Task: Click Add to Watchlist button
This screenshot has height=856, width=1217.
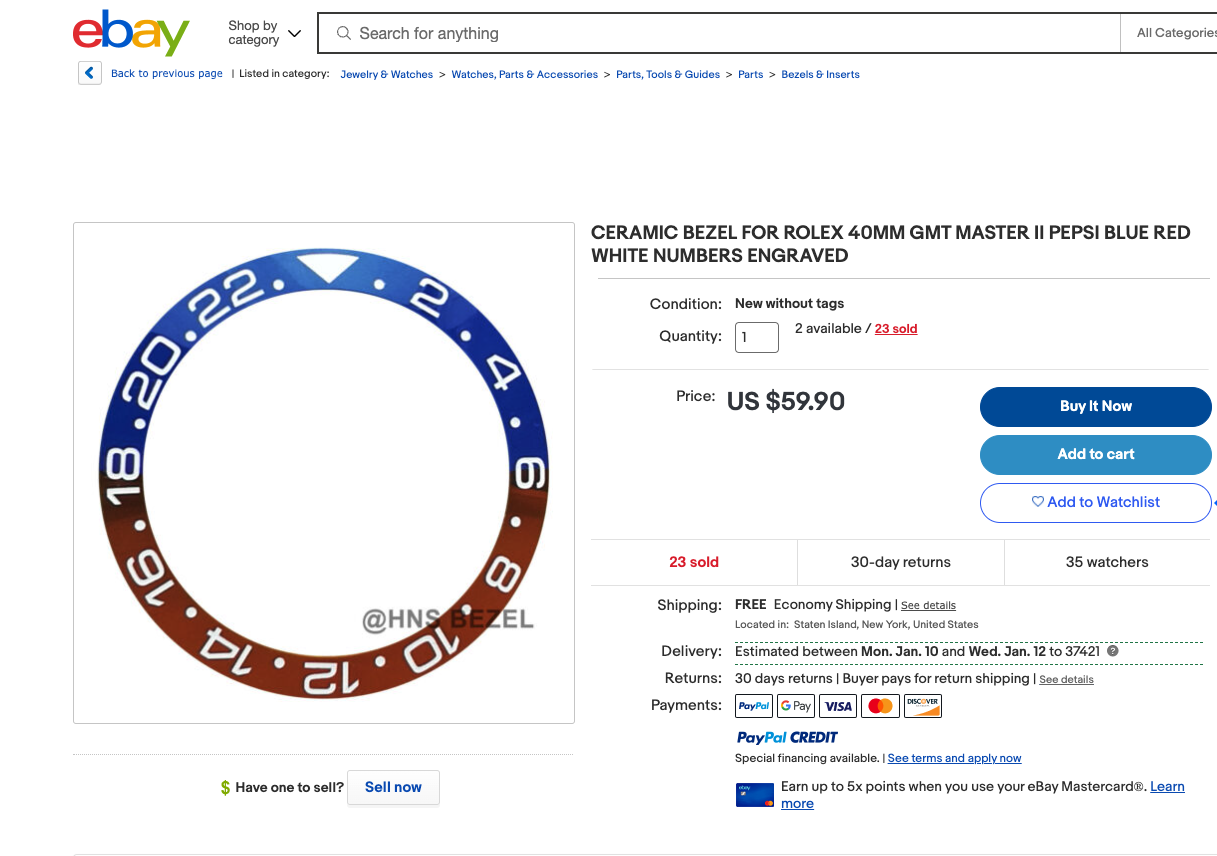Action: [x=1095, y=502]
